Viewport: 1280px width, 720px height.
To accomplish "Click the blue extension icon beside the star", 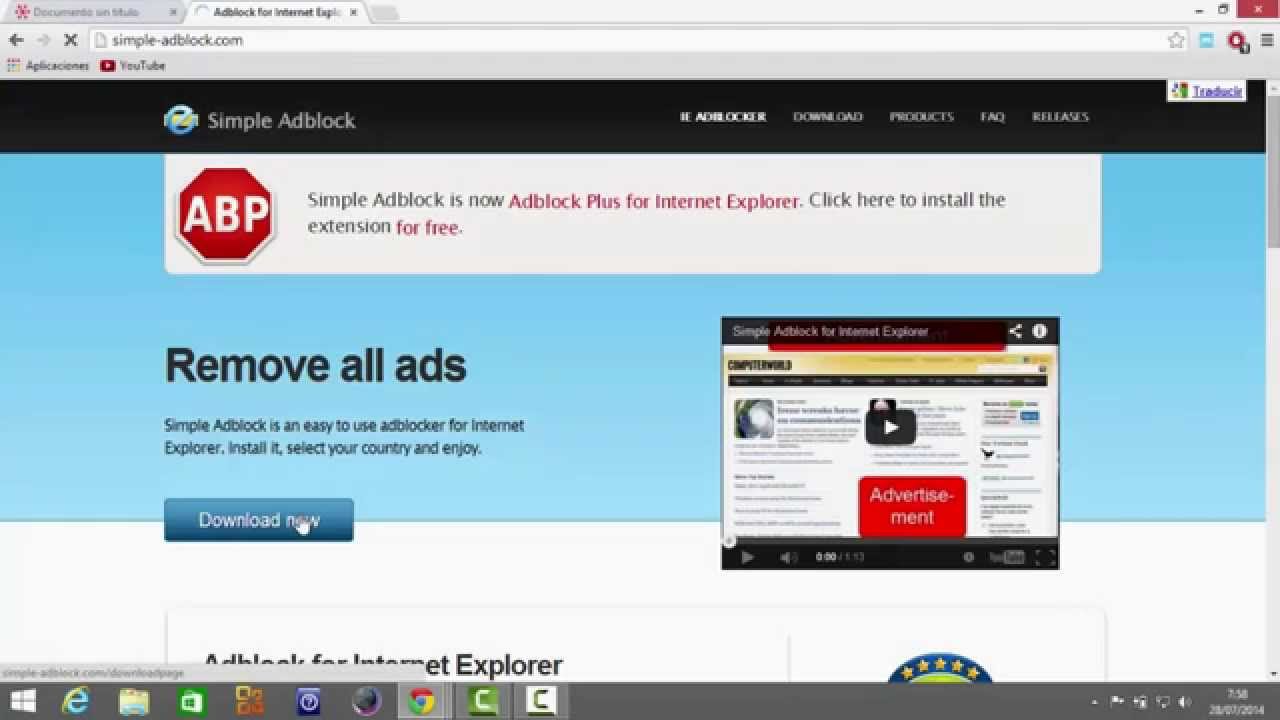I will coord(1207,40).
